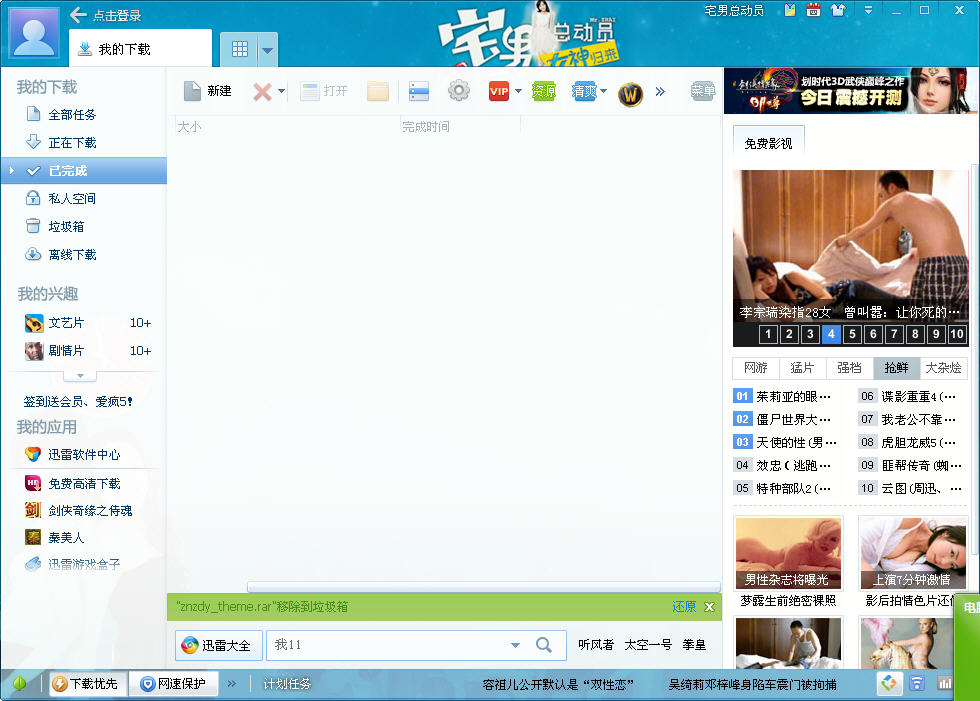Image resolution: width=980 pixels, height=701 pixels.
Task: Open the search box dropdown arrow
Action: click(515, 645)
